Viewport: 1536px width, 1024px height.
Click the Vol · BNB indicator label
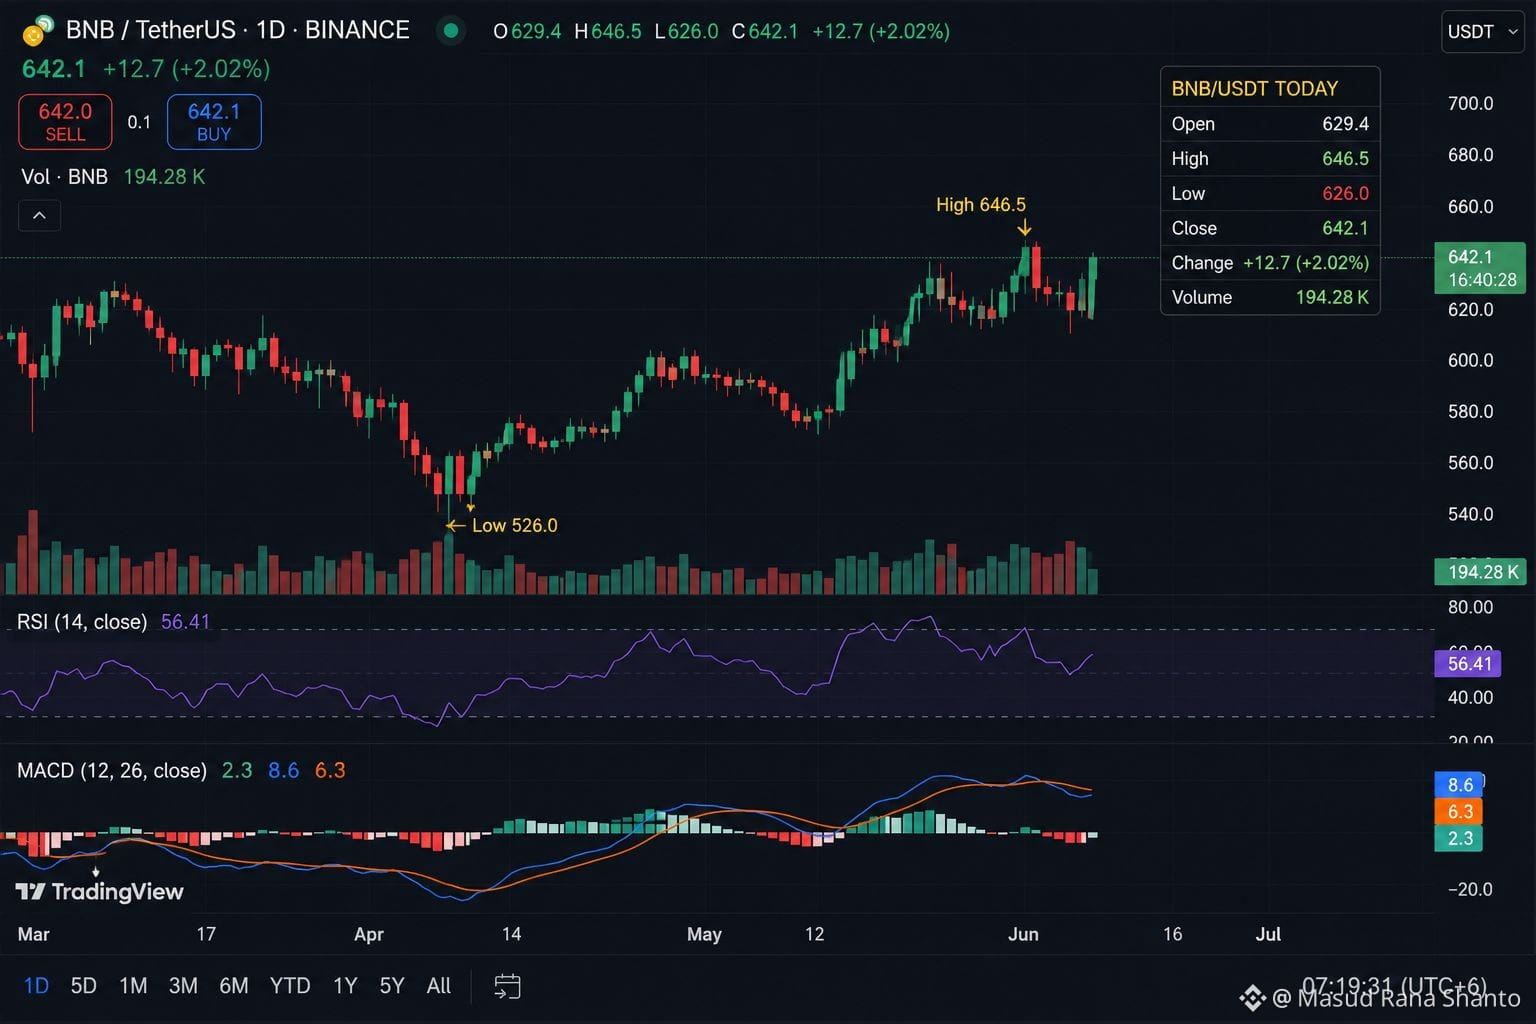(x=64, y=177)
